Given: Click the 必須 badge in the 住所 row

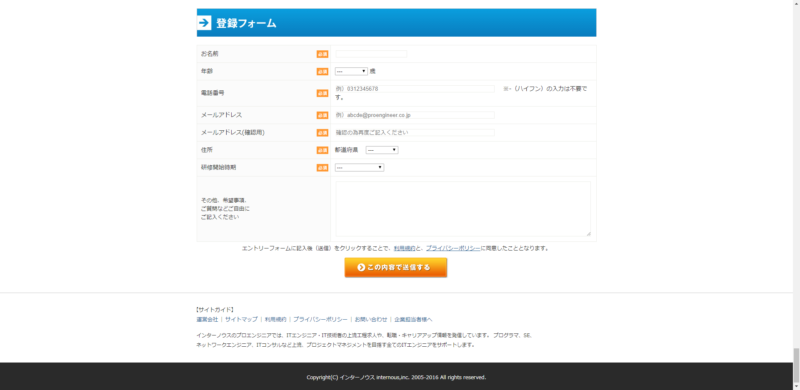Looking at the screenshot, I should [322, 150].
